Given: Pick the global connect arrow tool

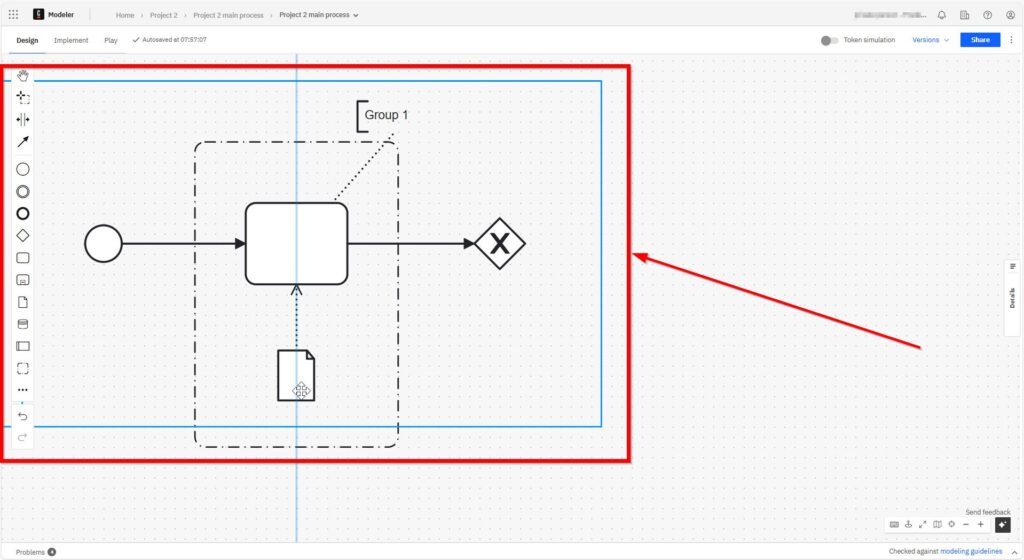Looking at the screenshot, I should point(23,142).
